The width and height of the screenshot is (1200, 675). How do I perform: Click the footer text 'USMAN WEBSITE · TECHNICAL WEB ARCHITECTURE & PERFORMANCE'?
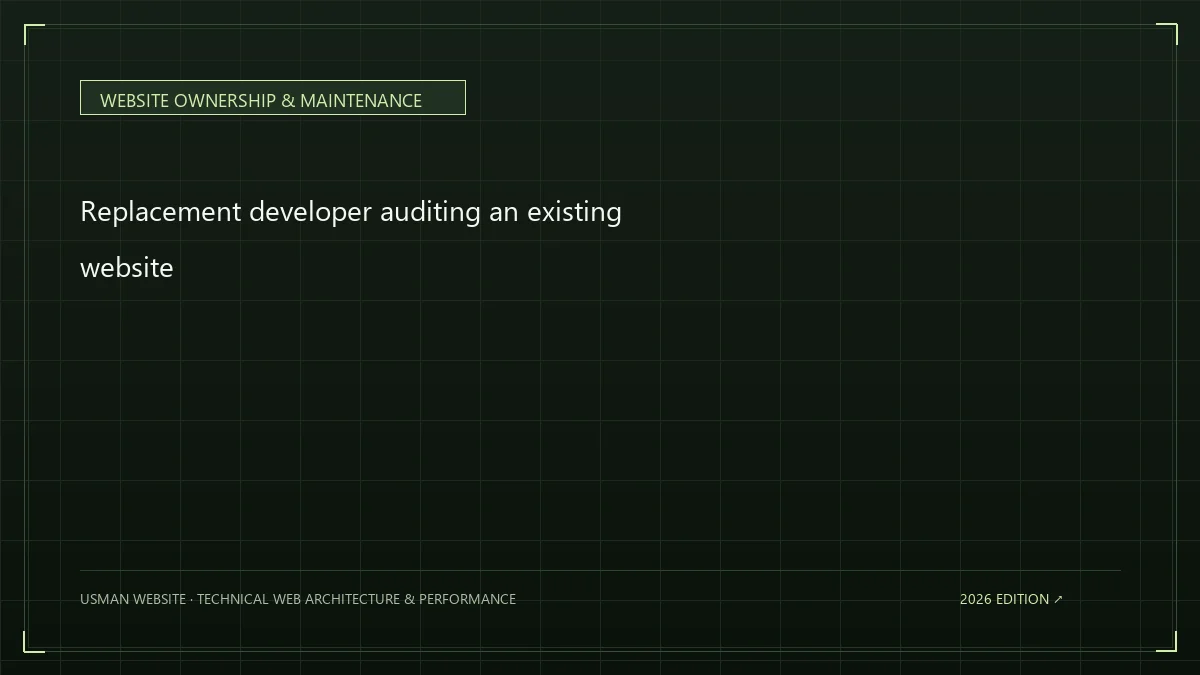tap(298, 599)
